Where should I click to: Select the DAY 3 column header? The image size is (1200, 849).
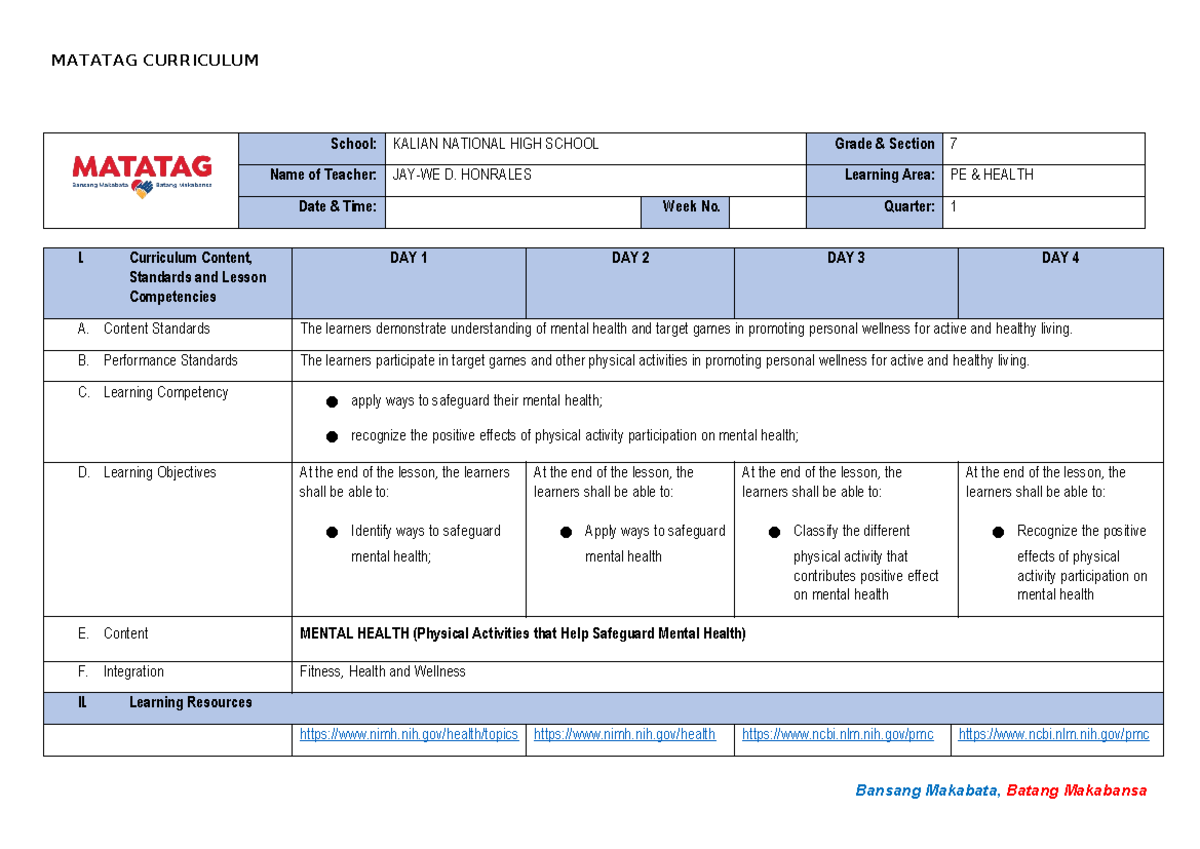click(845, 258)
